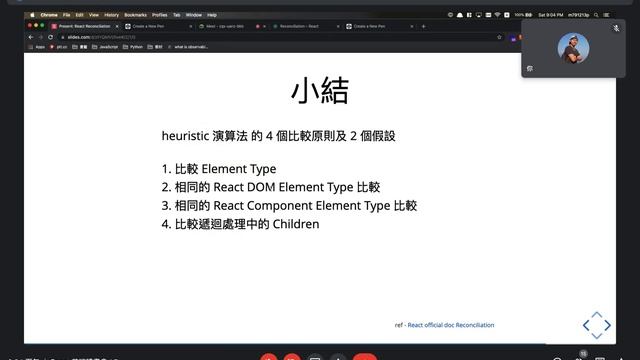This screenshot has height=360, width=640.
Task: Open the Python bookmarks folder
Action: click(133, 47)
